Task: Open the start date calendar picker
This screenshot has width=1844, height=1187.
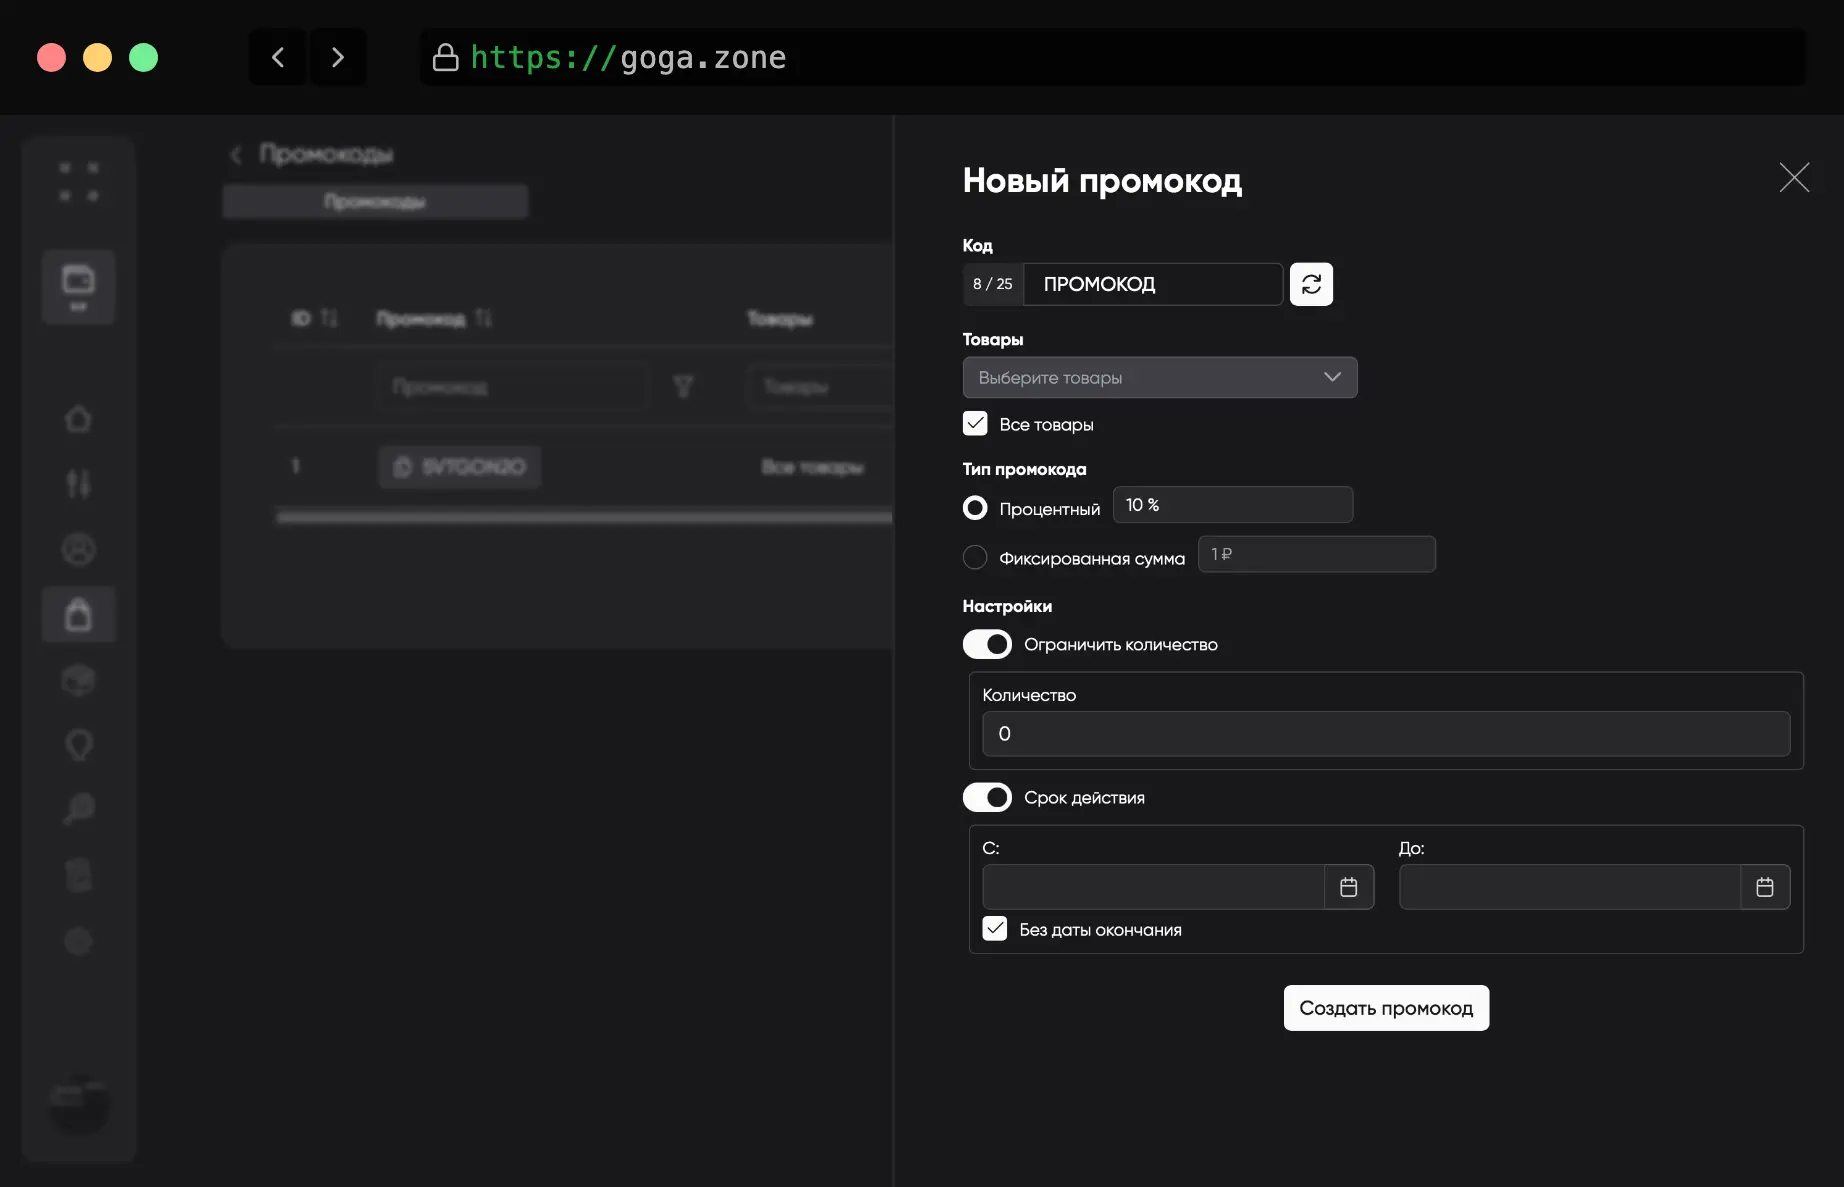Action: click(1348, 887)
